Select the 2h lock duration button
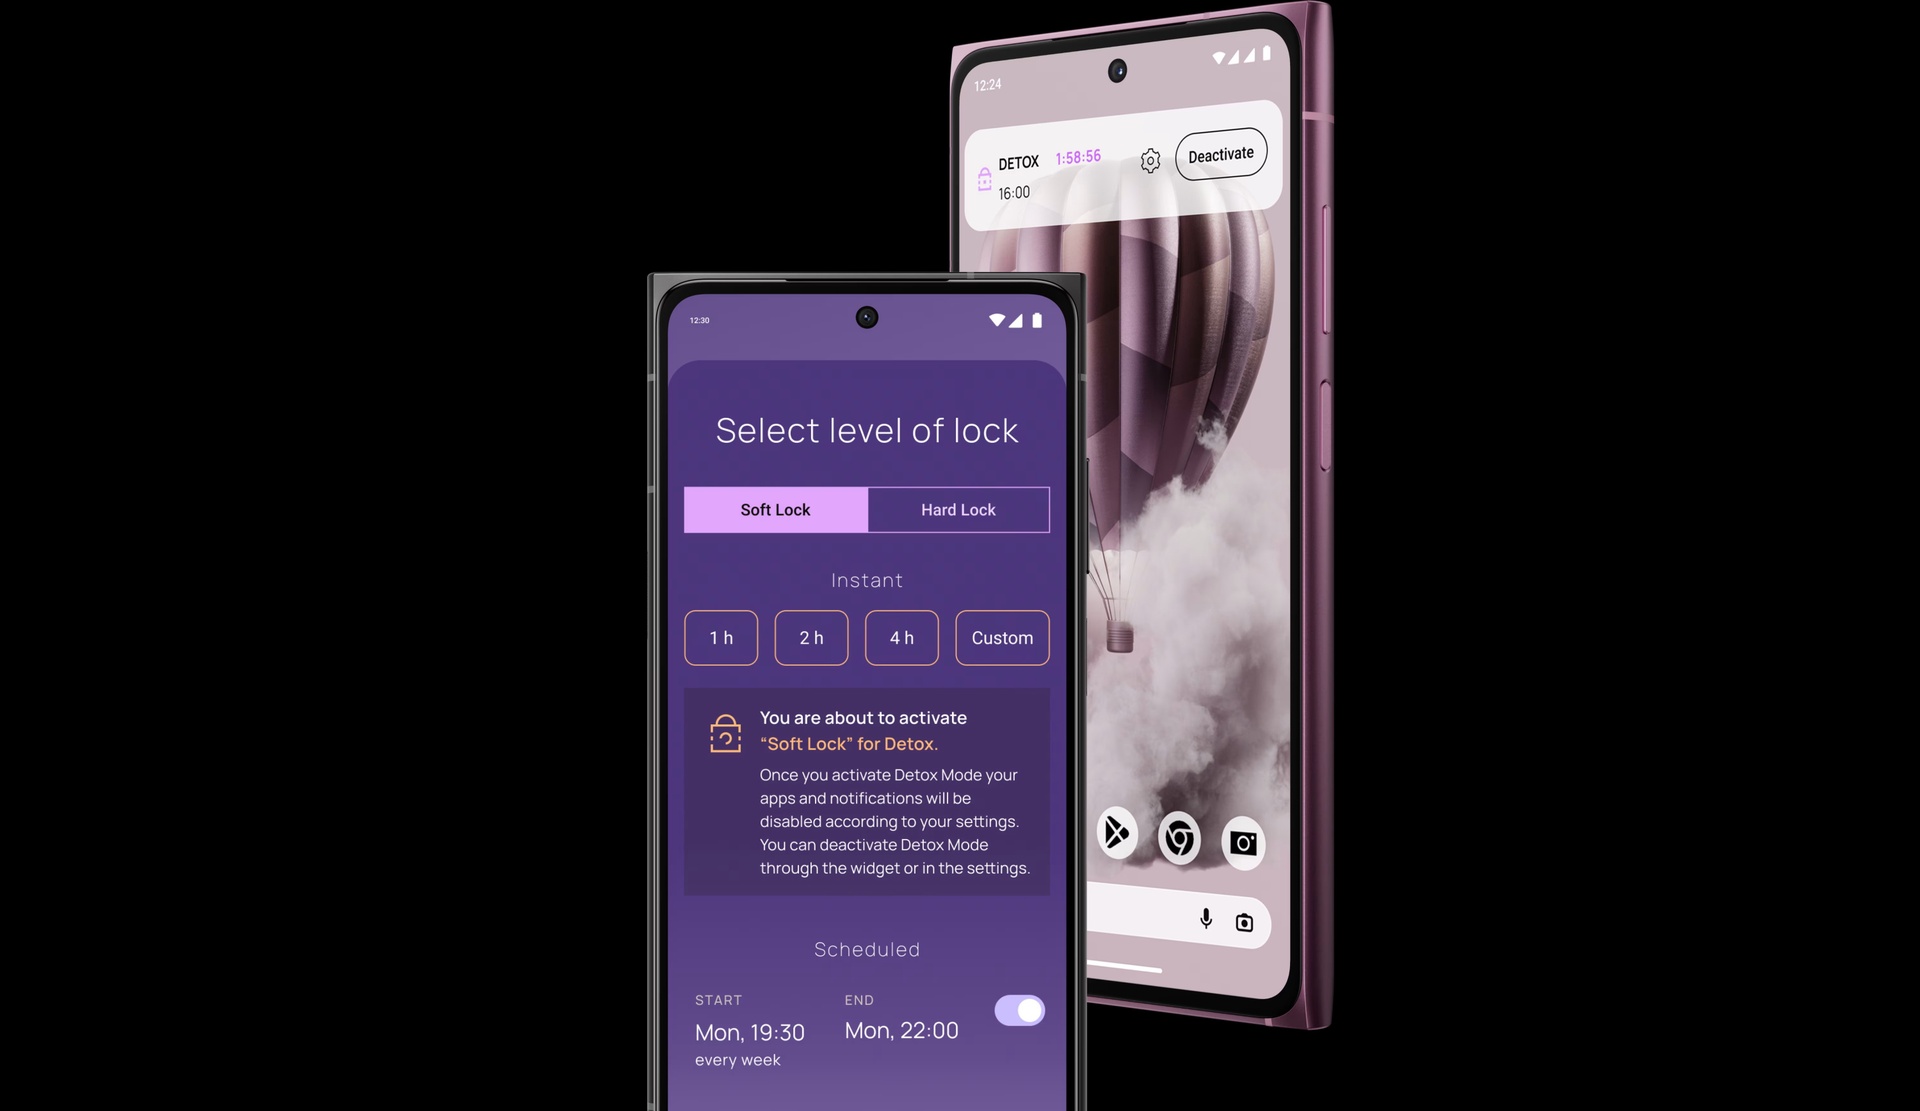 pyautogui.click(x=811, y=638)
